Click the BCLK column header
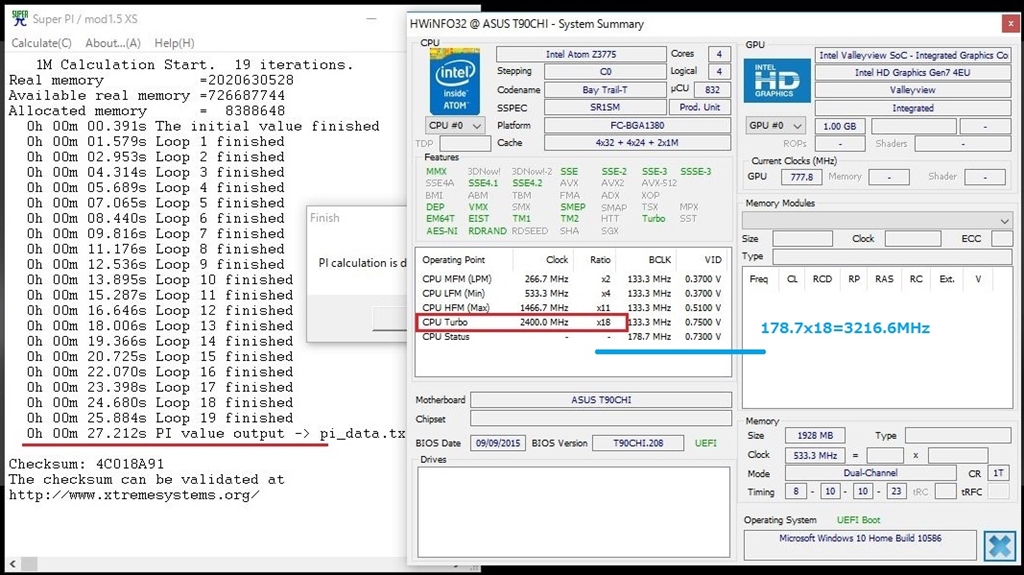The image size is (1024, 575). pos(660,259)
